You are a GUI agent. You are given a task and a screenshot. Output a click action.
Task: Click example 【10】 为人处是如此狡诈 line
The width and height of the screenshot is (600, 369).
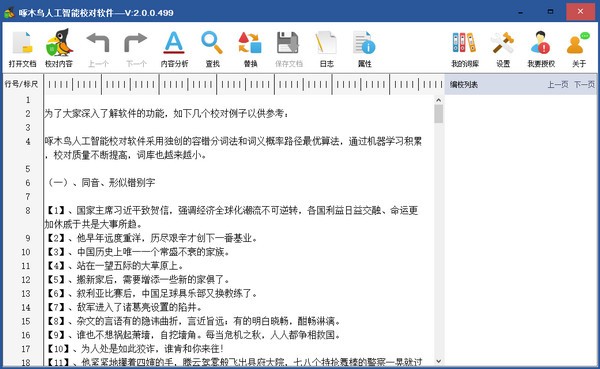(x=134, y=349)
